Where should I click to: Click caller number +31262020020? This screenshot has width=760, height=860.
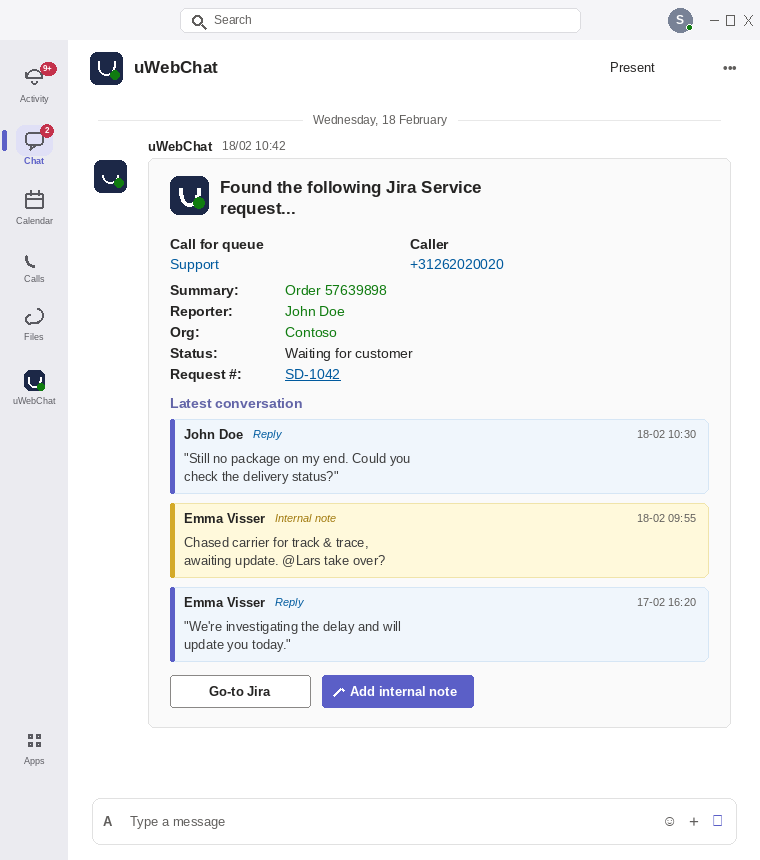coord(456,264)
